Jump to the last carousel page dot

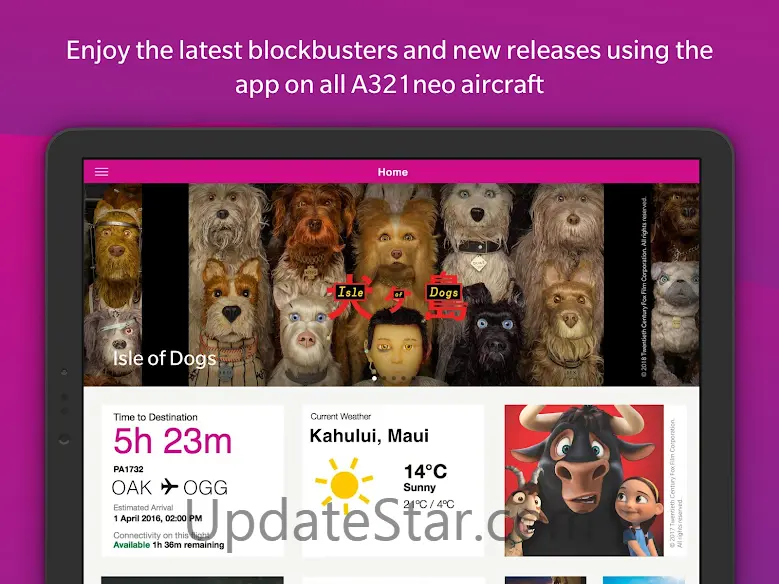tap(413, 378)
